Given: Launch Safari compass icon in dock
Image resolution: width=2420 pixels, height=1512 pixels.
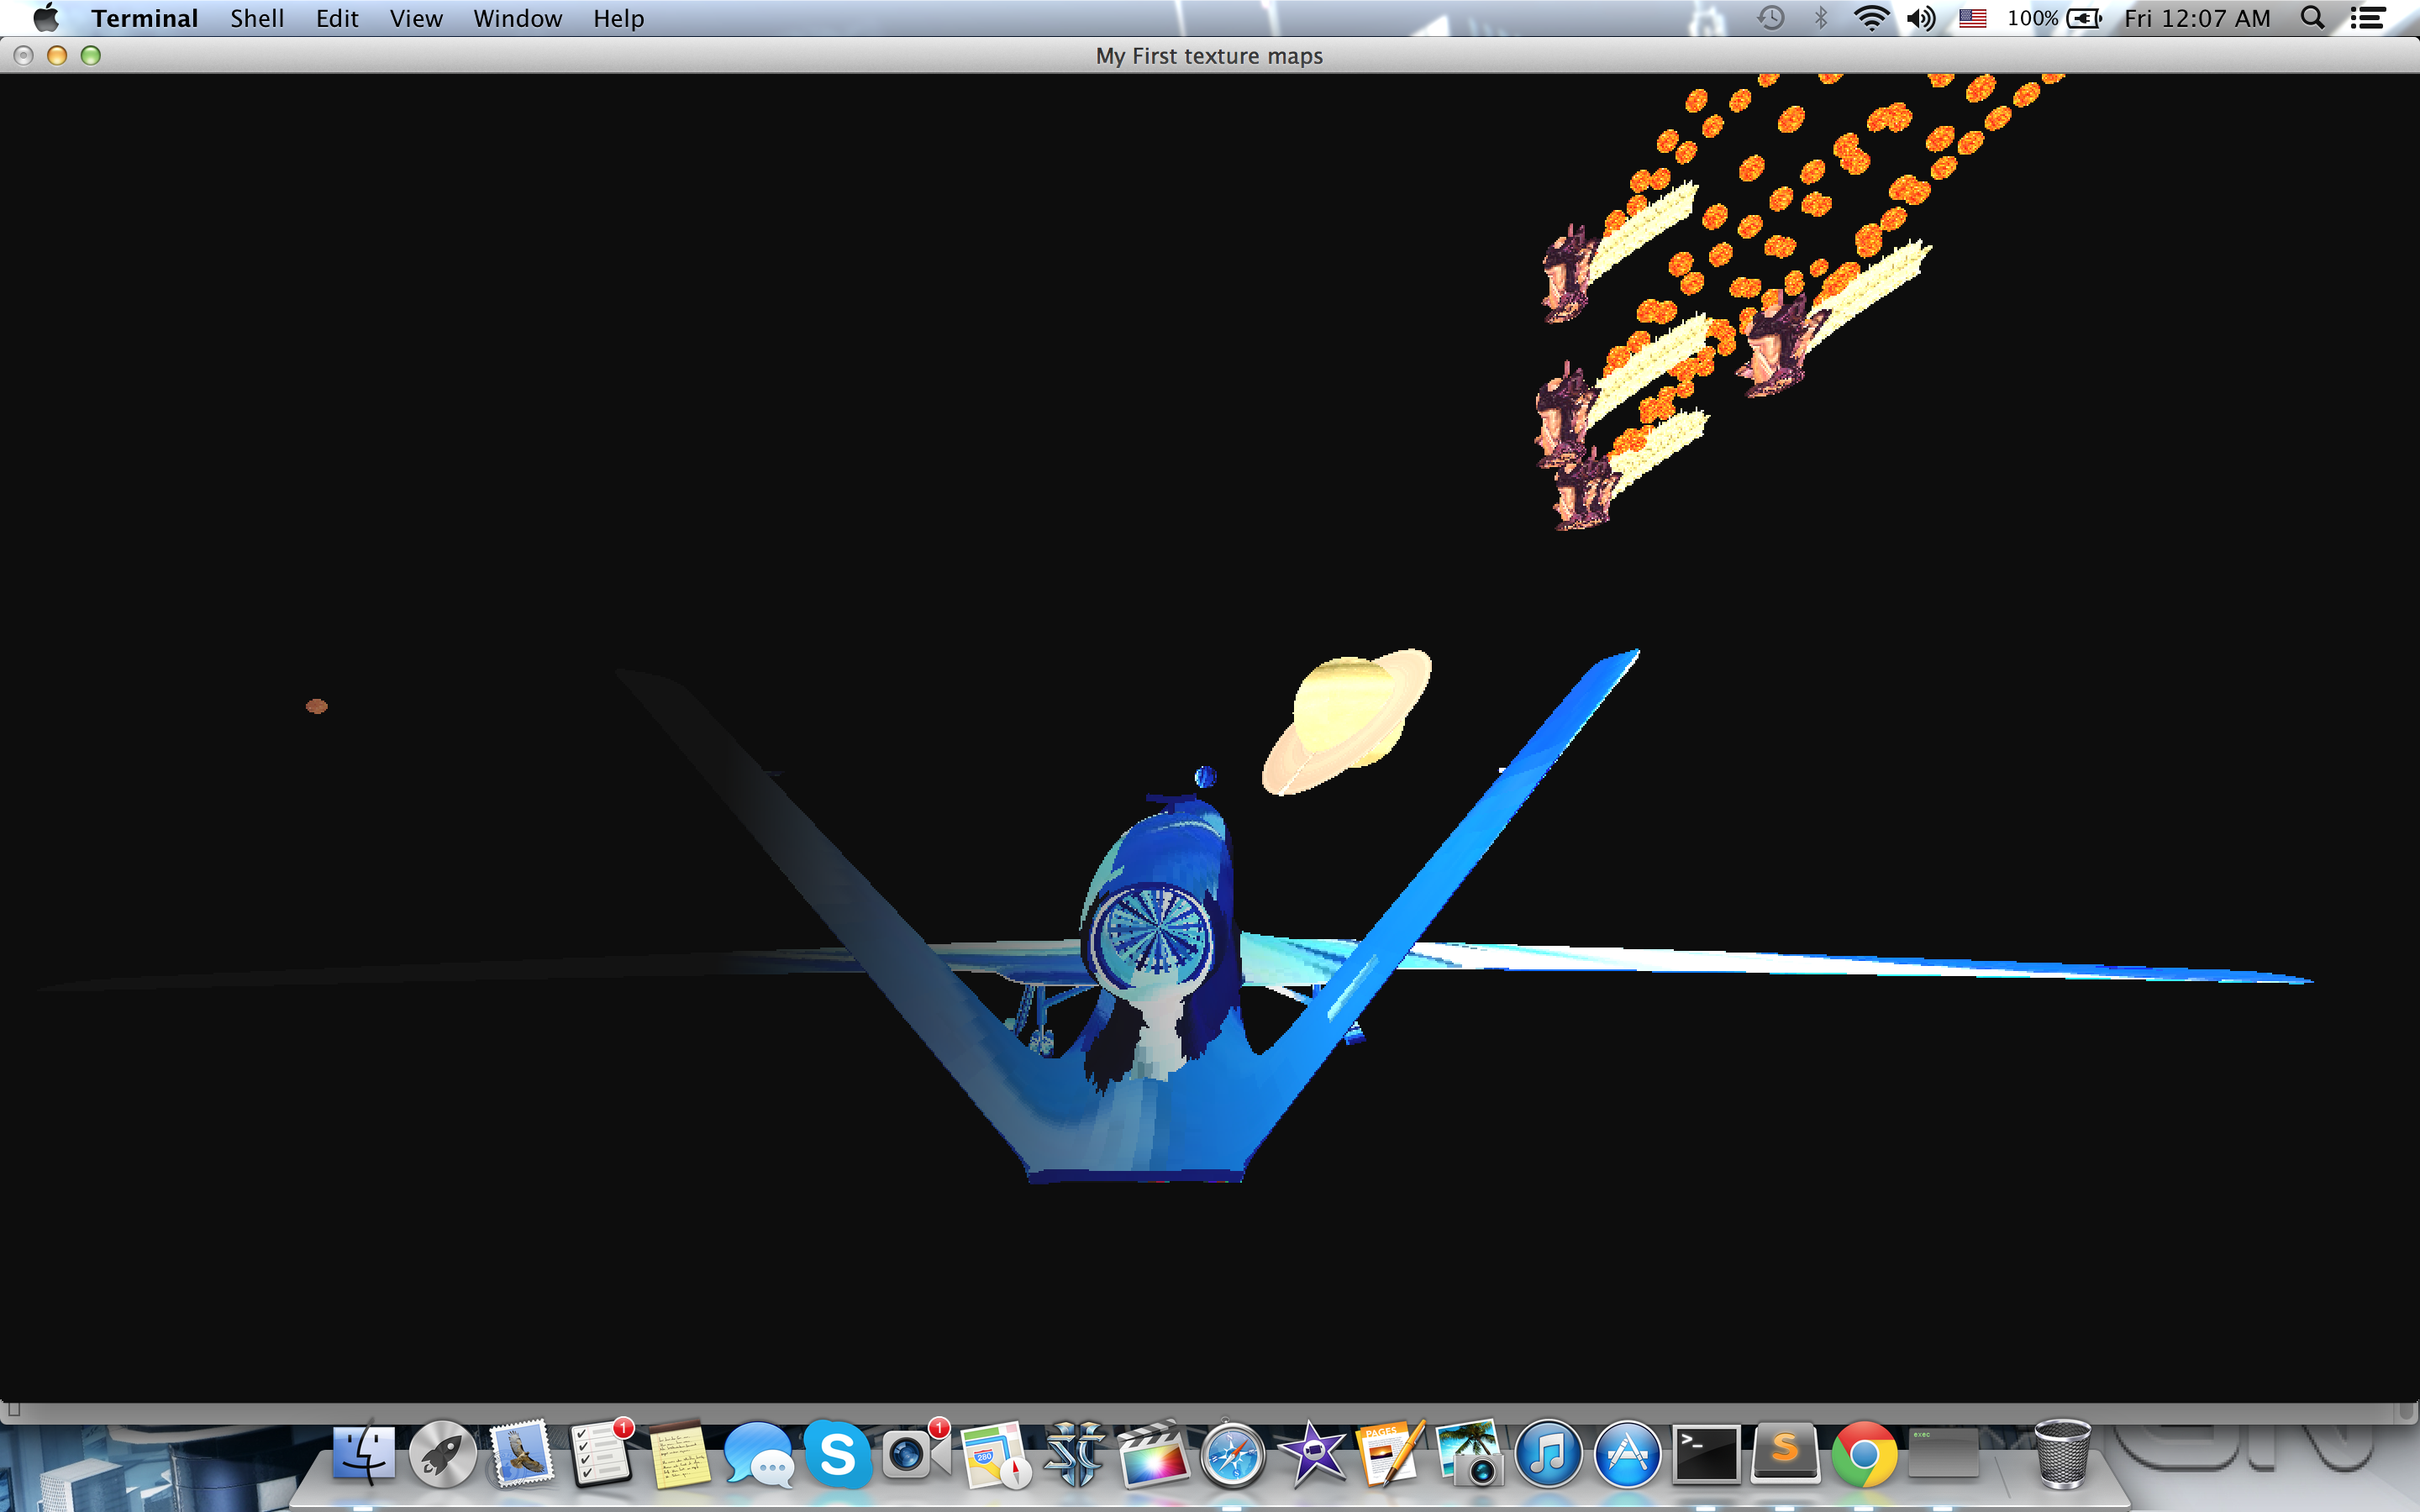Looking at the screenshot, I should 1232,1454.
